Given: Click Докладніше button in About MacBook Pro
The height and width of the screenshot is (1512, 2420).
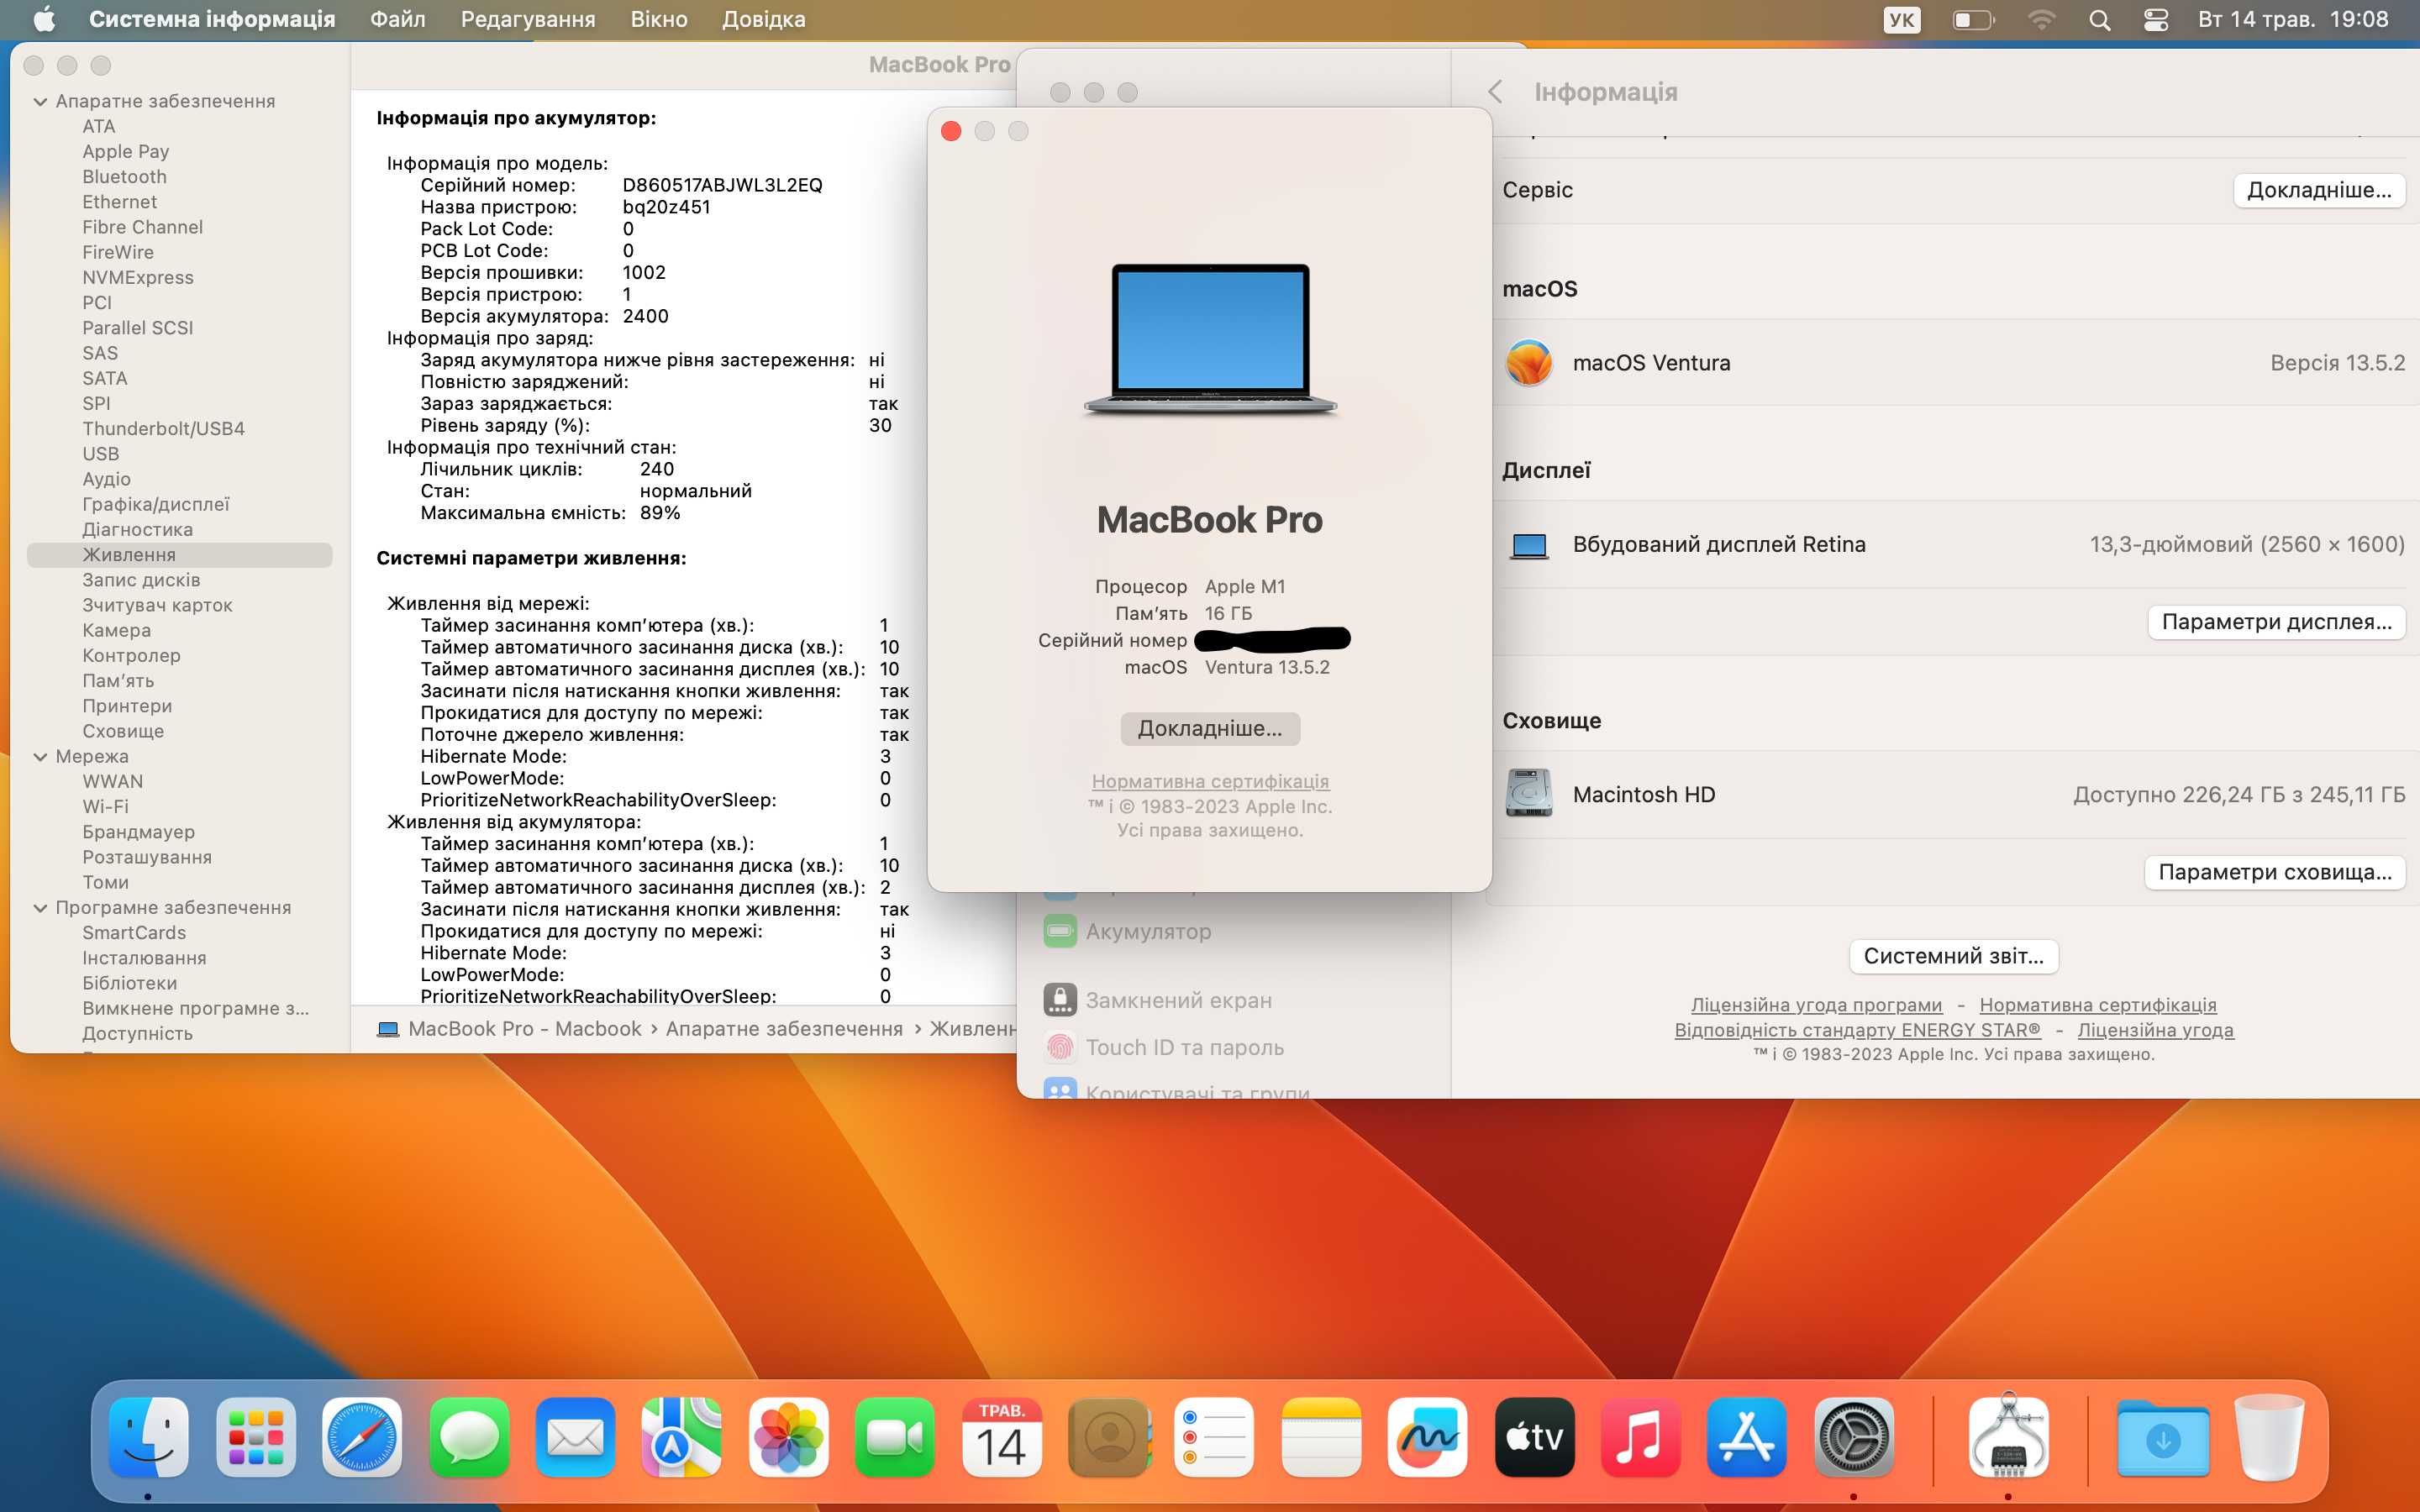Looking at the screenshot, I should click(1210, 728).
